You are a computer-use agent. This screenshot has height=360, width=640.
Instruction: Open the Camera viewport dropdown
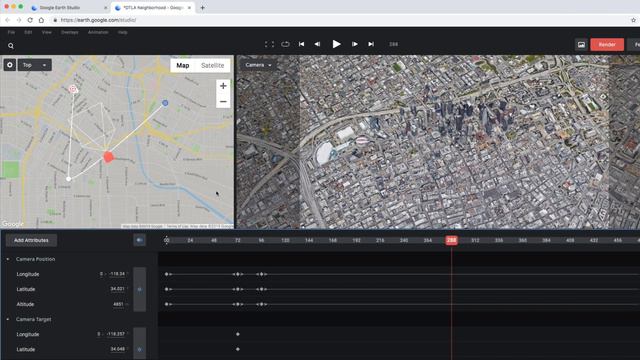point(258,65)
